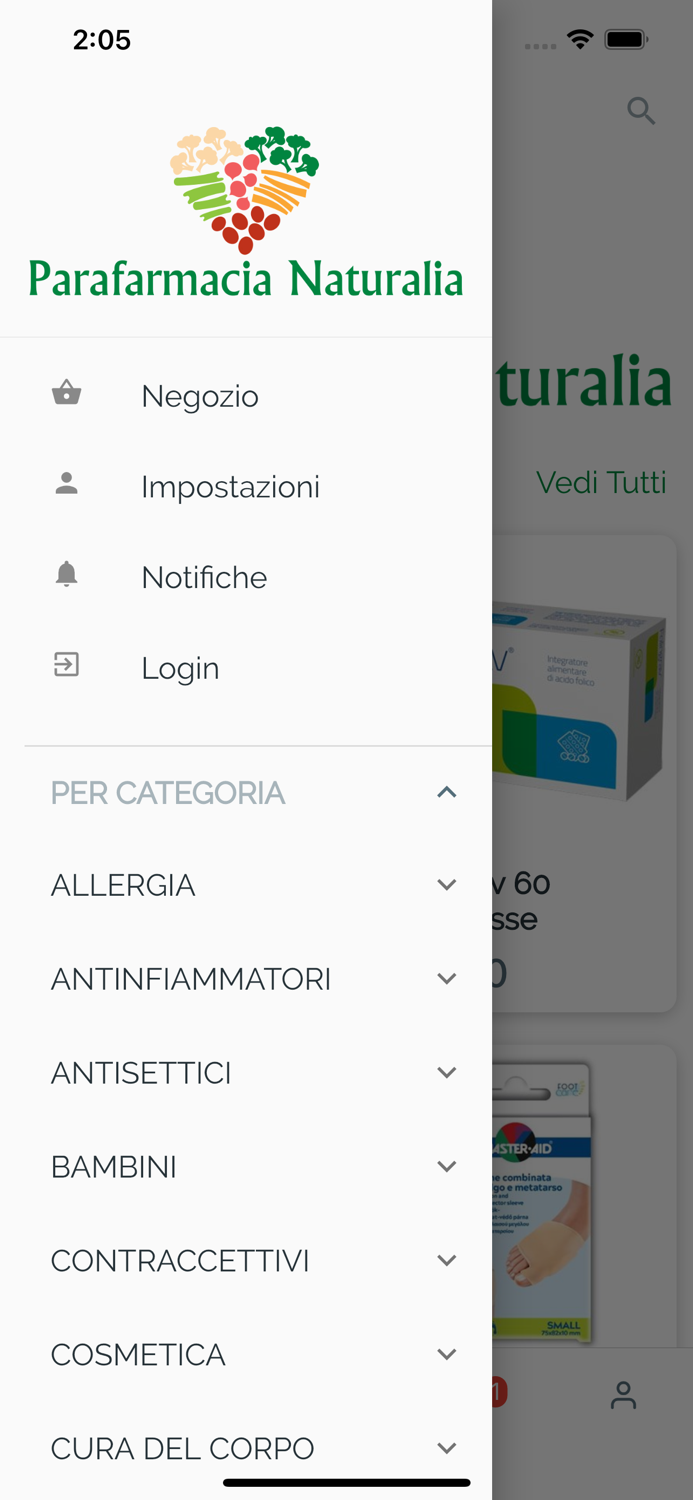This screenshot has width=693, height=1500.
Task: Expand the BAMBINI category chevron
Action: (446, 1167)
